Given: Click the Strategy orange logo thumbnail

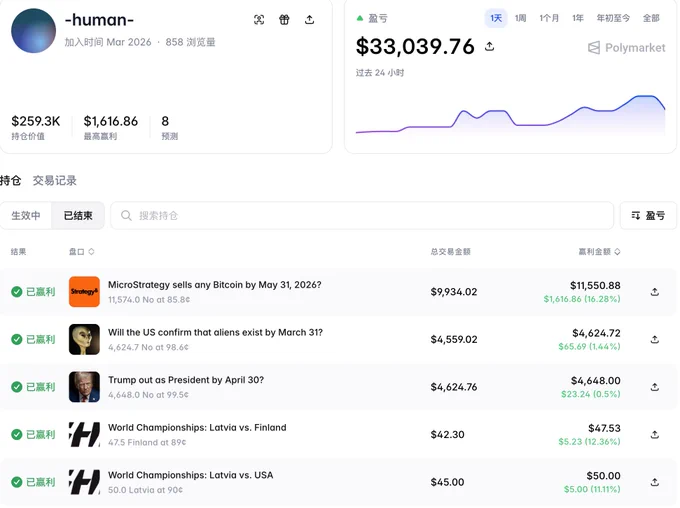Looking at the screenshot, I should click(x=84, y=292).
